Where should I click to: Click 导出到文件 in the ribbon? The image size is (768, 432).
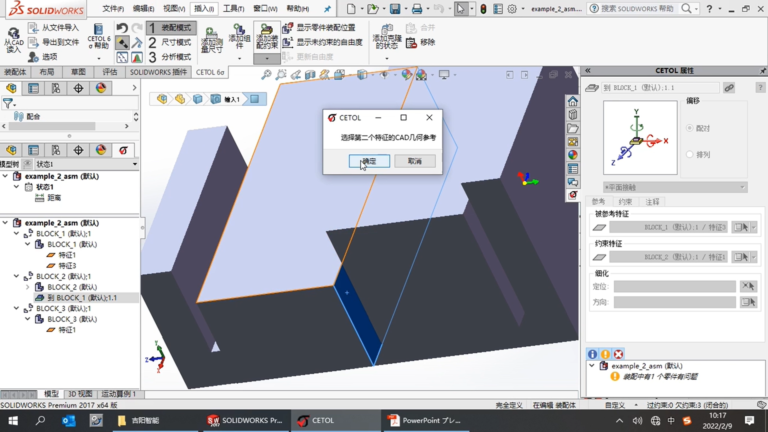click(53, 42)
